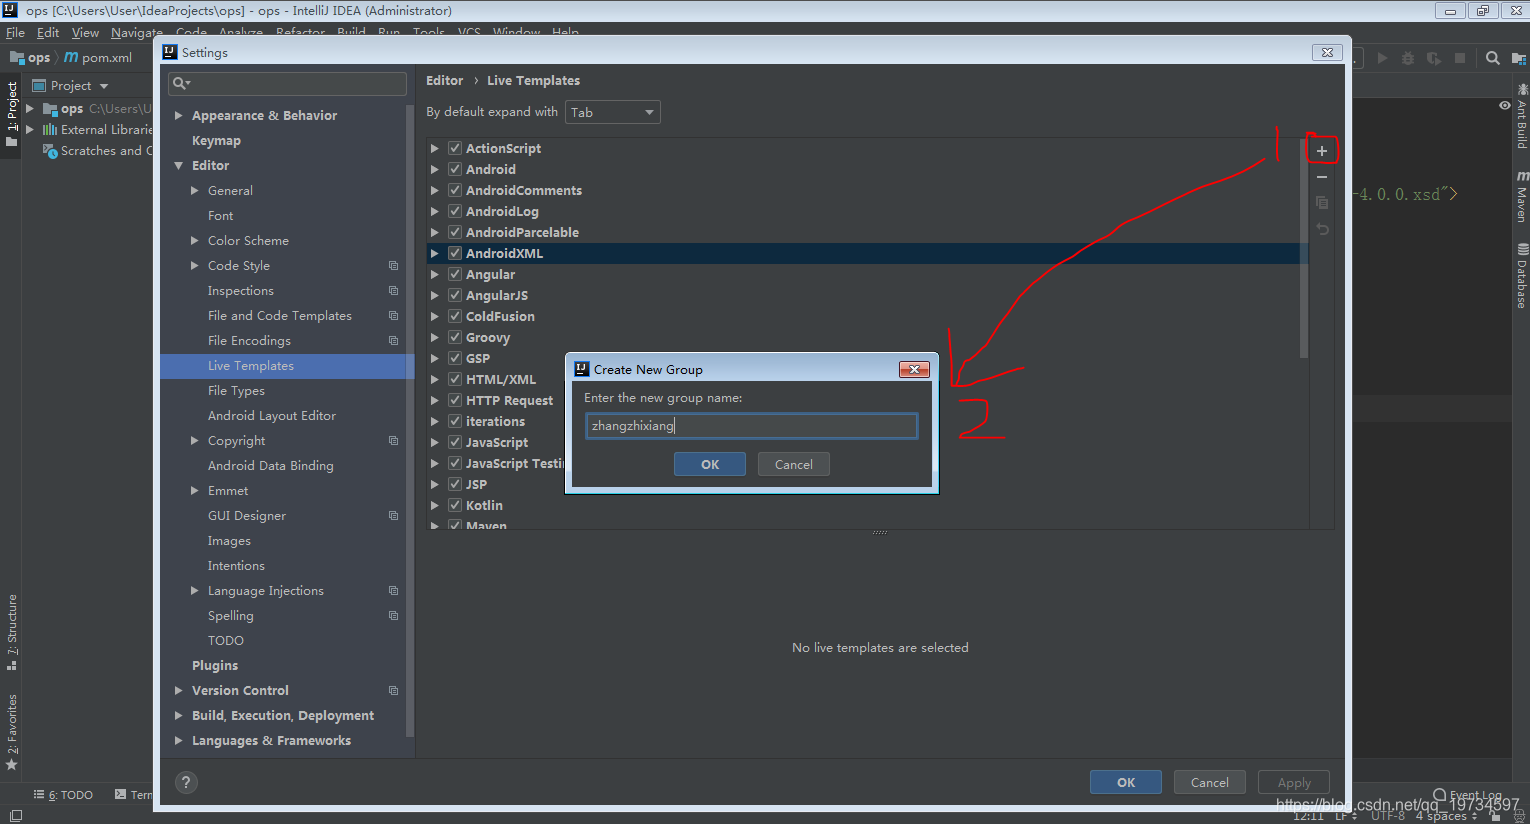Toggle the AndroidComments checkbox

[x=455, y=190]
